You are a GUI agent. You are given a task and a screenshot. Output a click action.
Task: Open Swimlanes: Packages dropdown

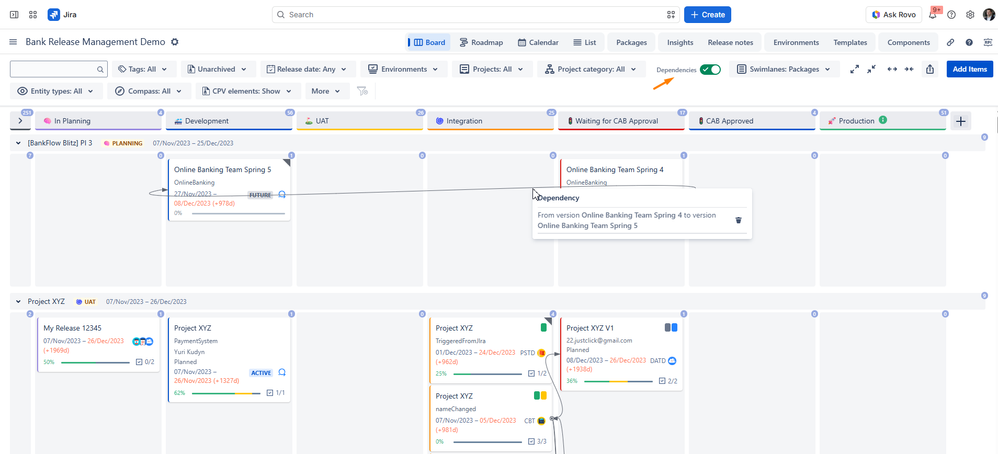point(784,69)
